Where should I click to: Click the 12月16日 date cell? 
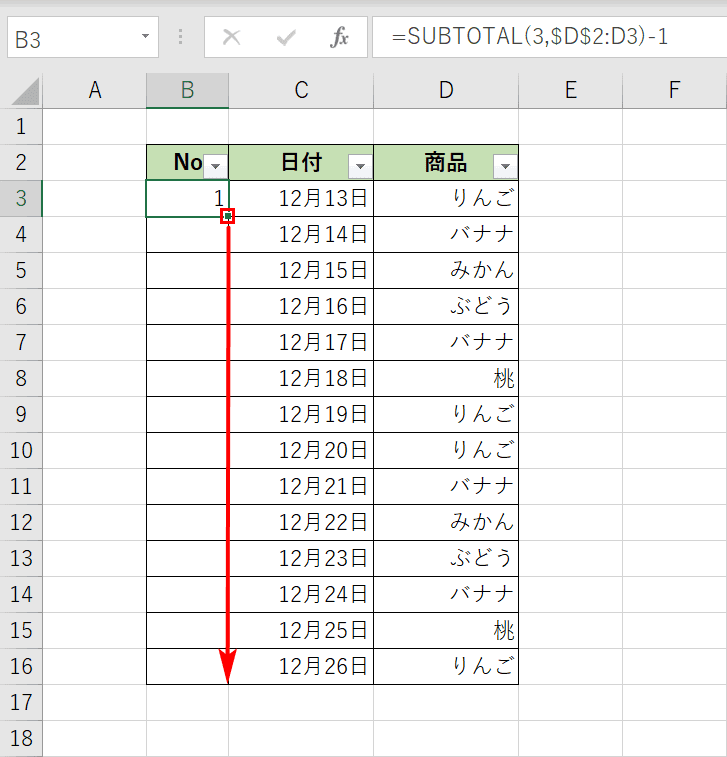[x=301, y=307]
